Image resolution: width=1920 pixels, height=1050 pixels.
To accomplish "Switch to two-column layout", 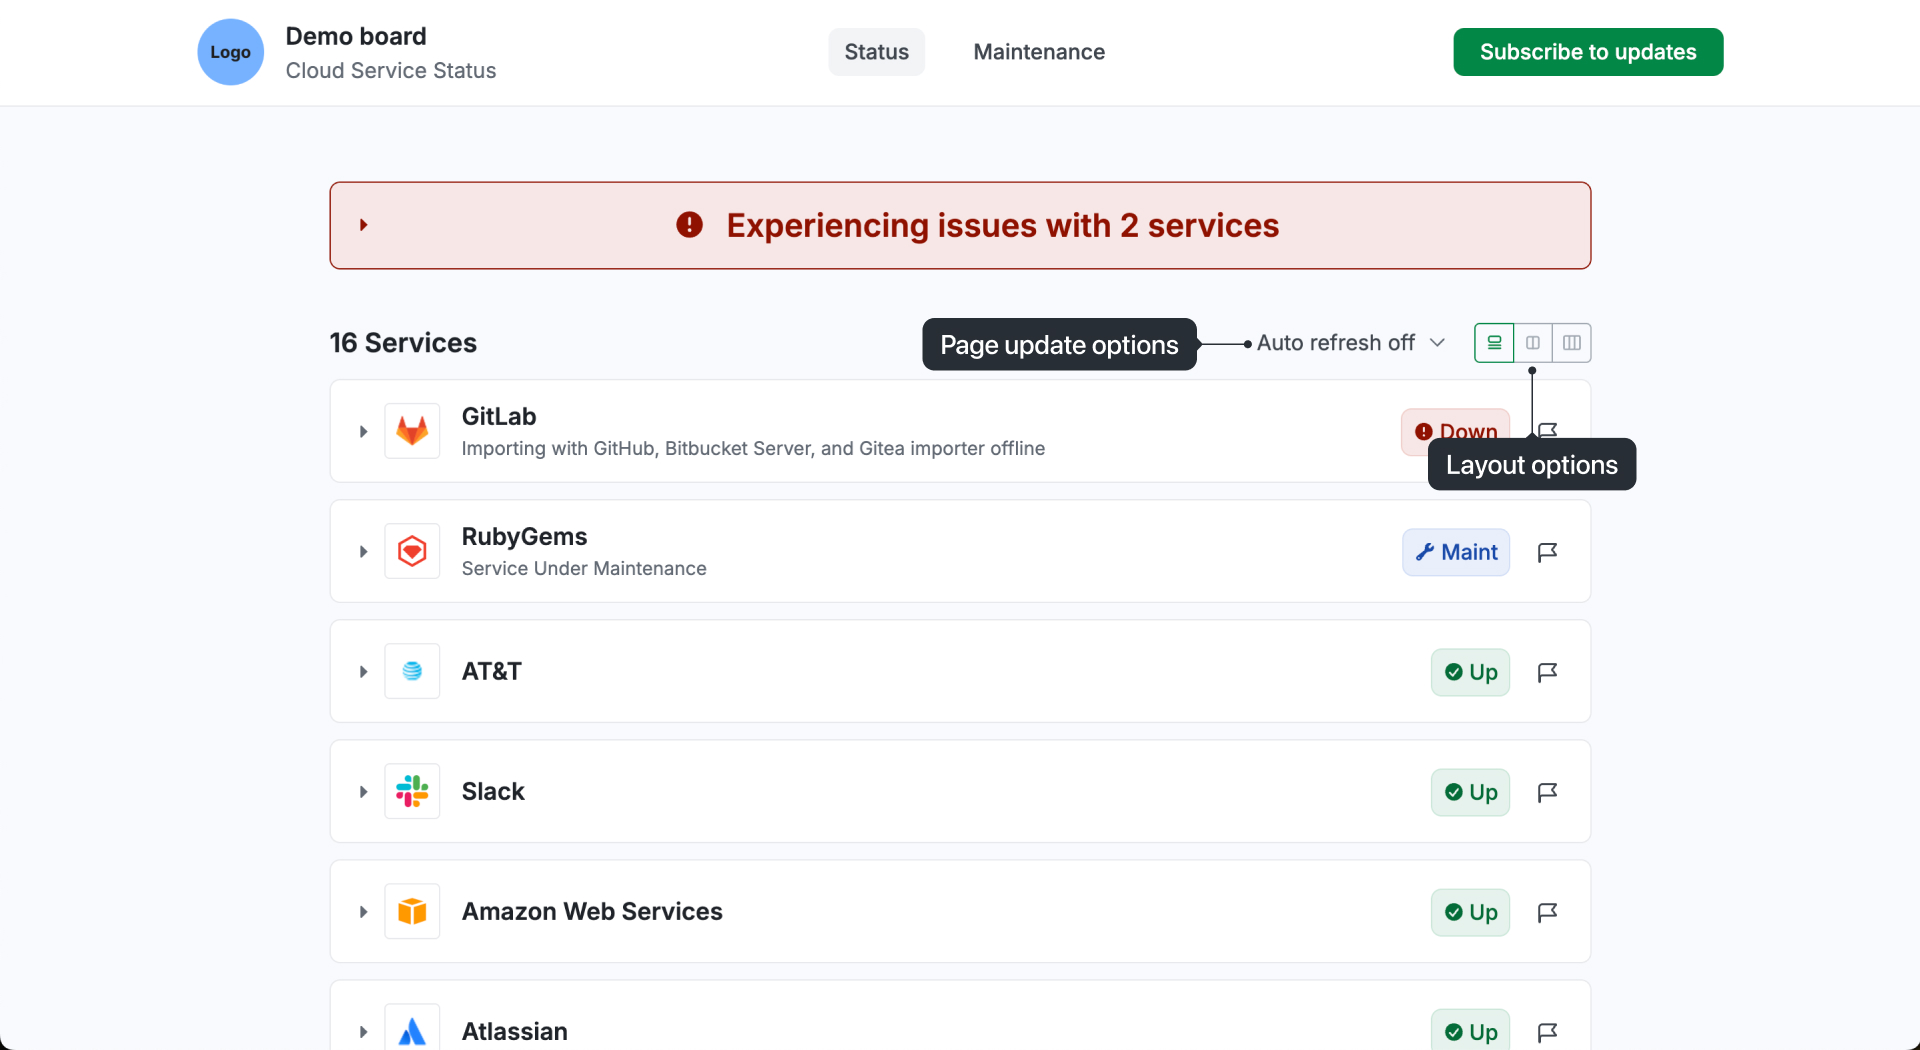I will [x=1533, y=343].
